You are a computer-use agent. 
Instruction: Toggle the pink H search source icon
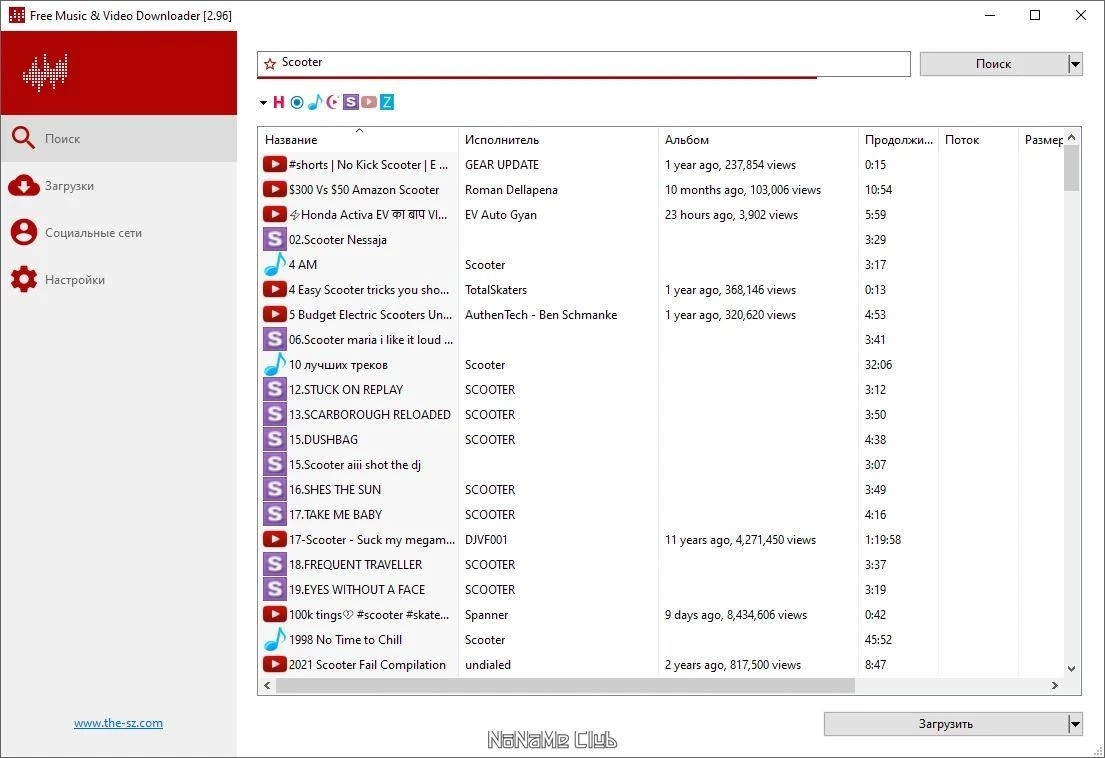pos(278,102)
